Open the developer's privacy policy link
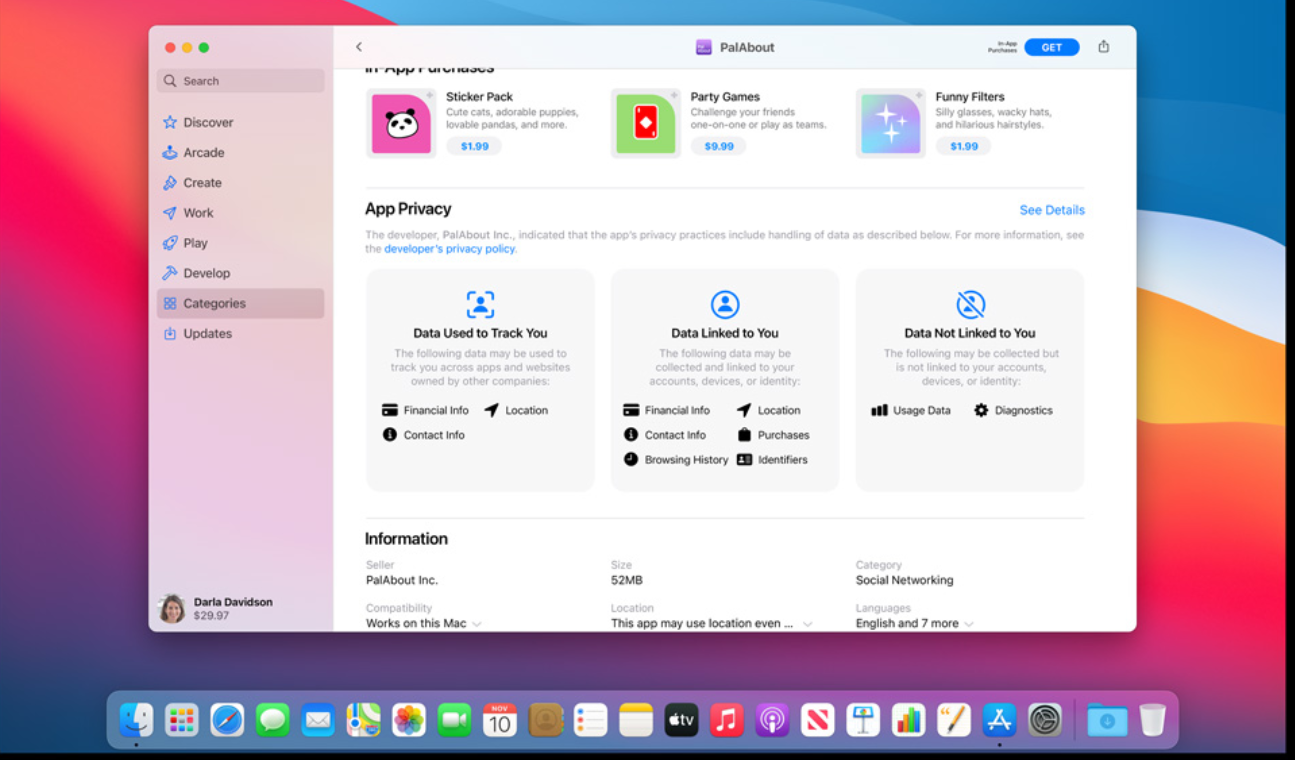 450,249
